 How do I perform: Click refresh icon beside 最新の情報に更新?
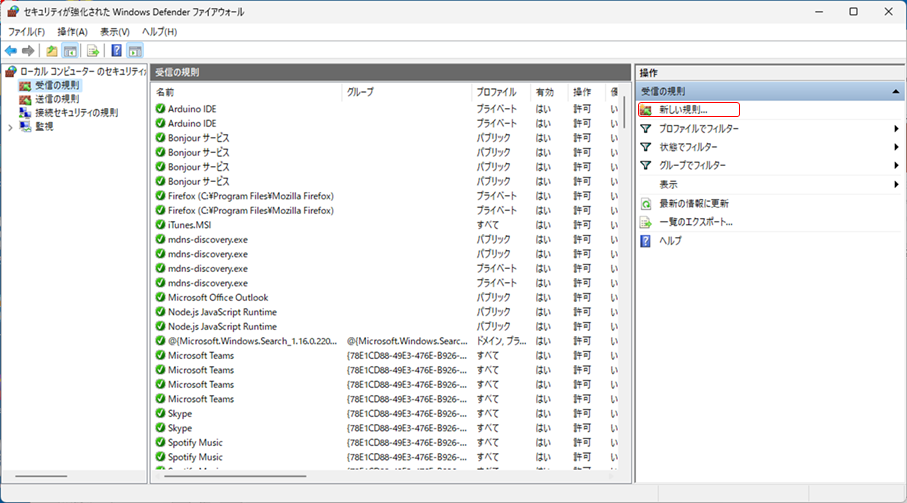tap(646, 203)
